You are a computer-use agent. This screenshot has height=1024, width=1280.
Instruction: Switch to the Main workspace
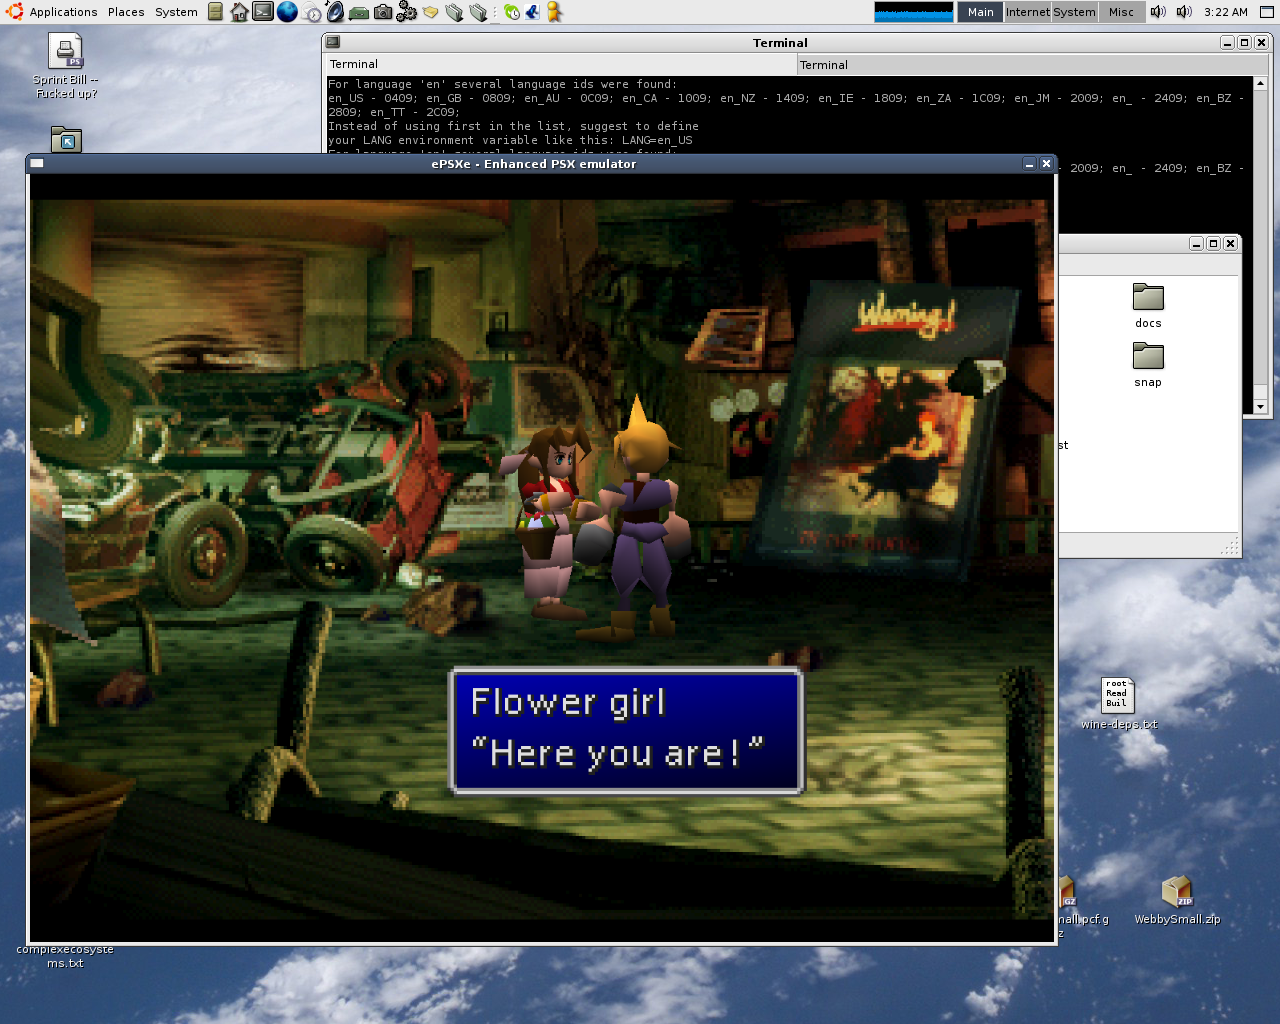pos(980,12)
